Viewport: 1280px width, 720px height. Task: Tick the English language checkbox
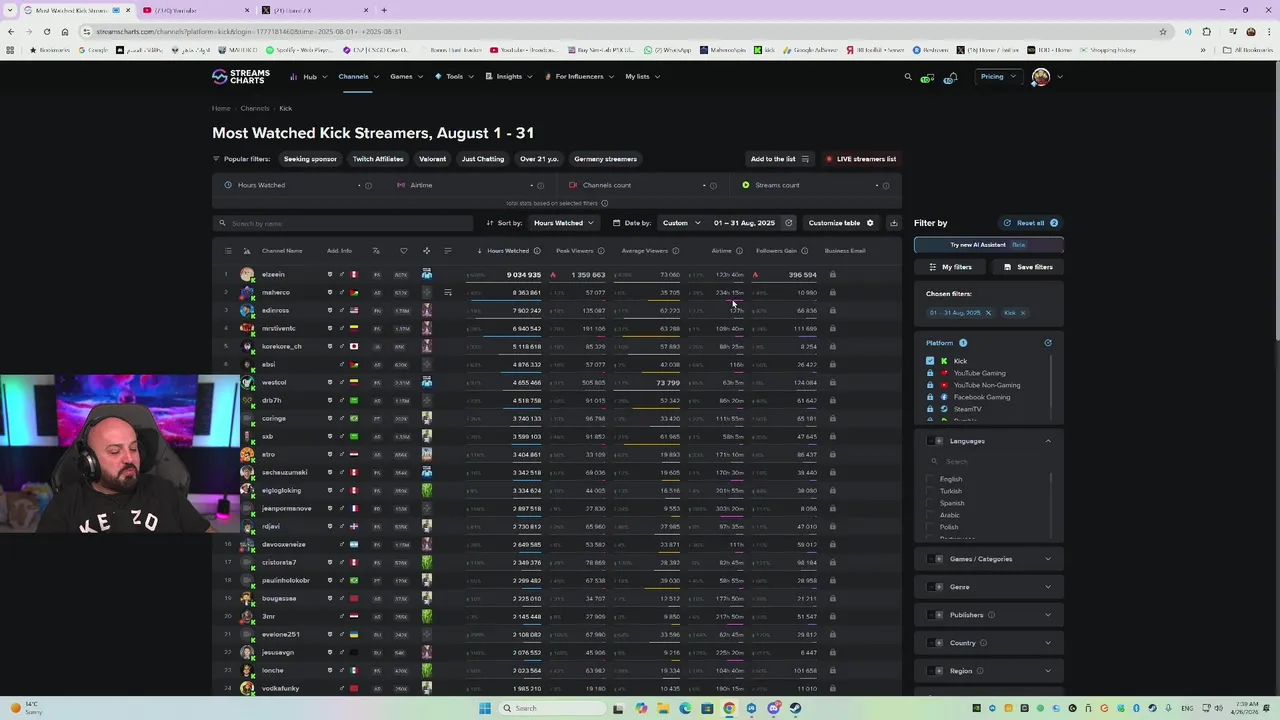(931, 479)
